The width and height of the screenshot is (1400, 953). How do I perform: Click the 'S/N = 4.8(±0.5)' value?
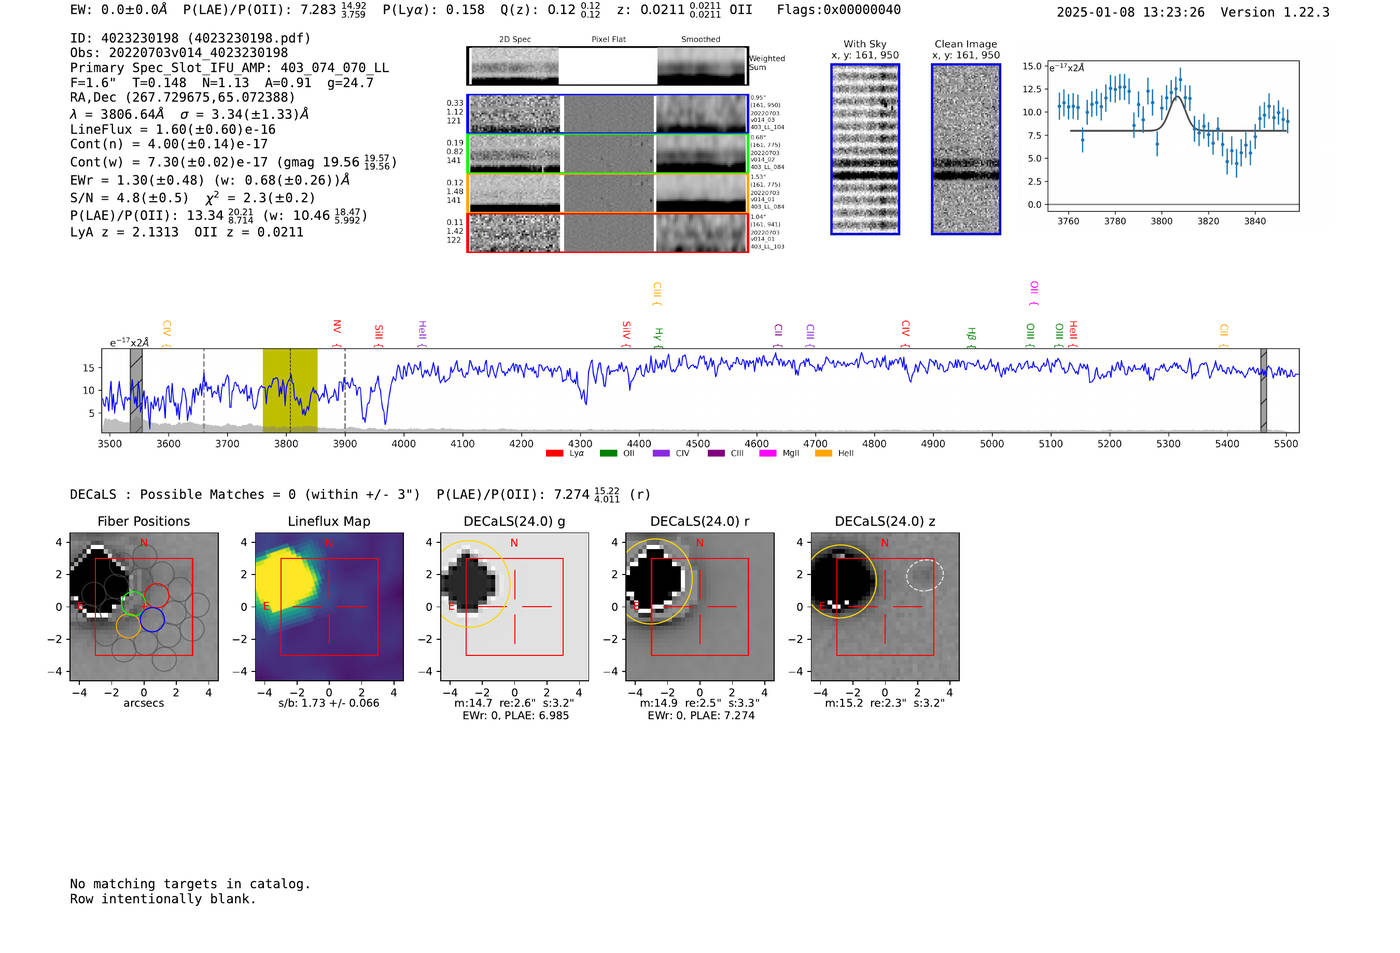tap(129, 198)
